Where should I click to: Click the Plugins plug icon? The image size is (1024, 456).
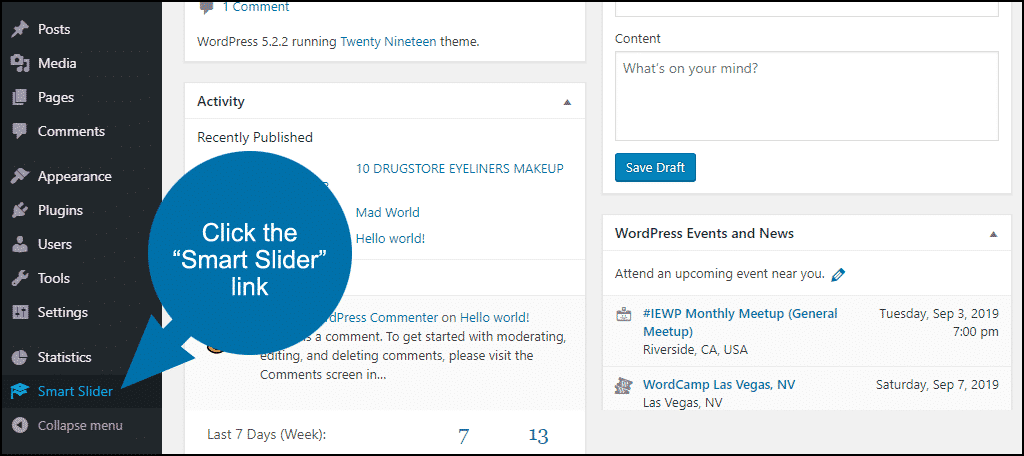[x=20, y=210]
